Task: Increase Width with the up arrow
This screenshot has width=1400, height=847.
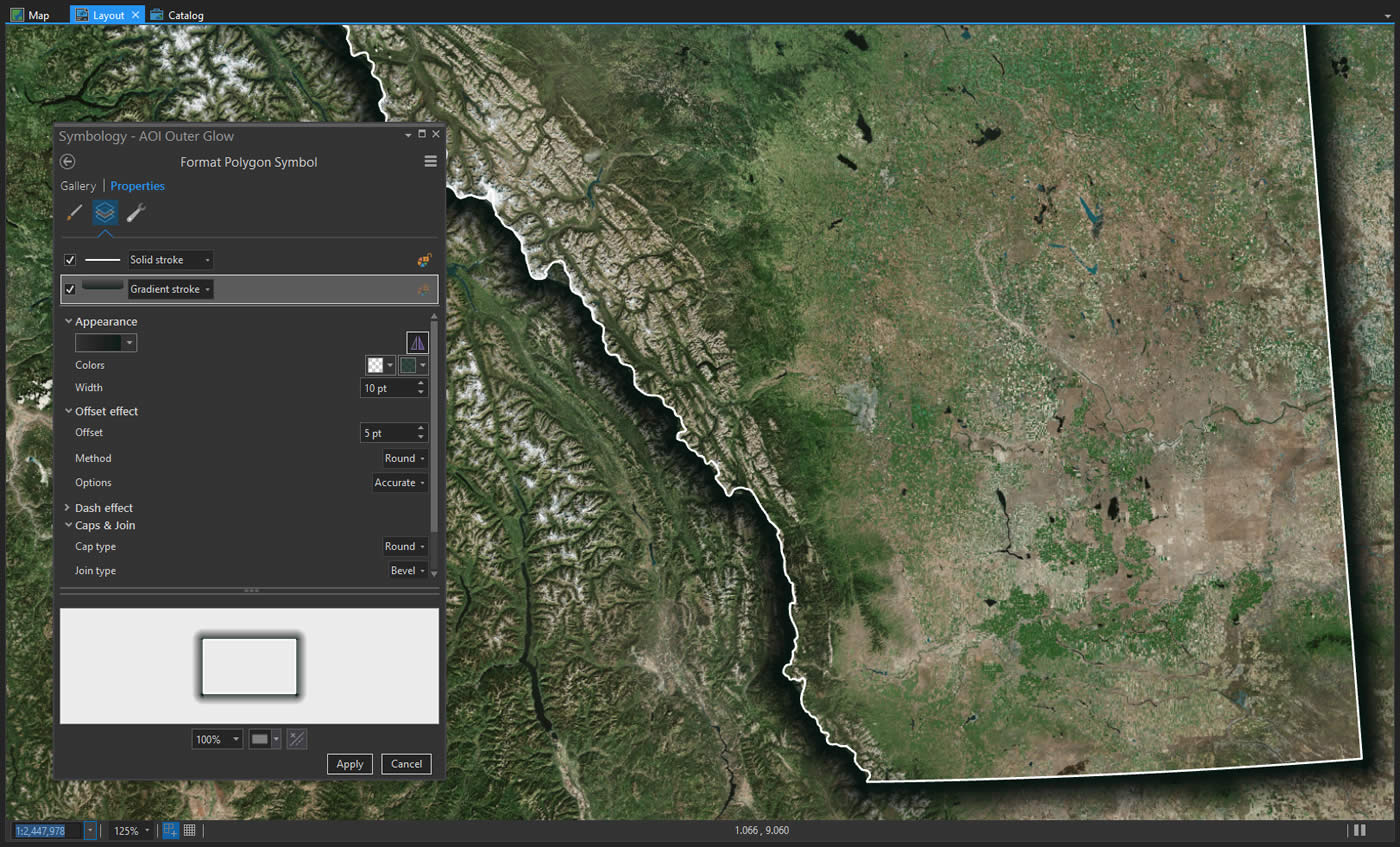Action: [421, 384]
